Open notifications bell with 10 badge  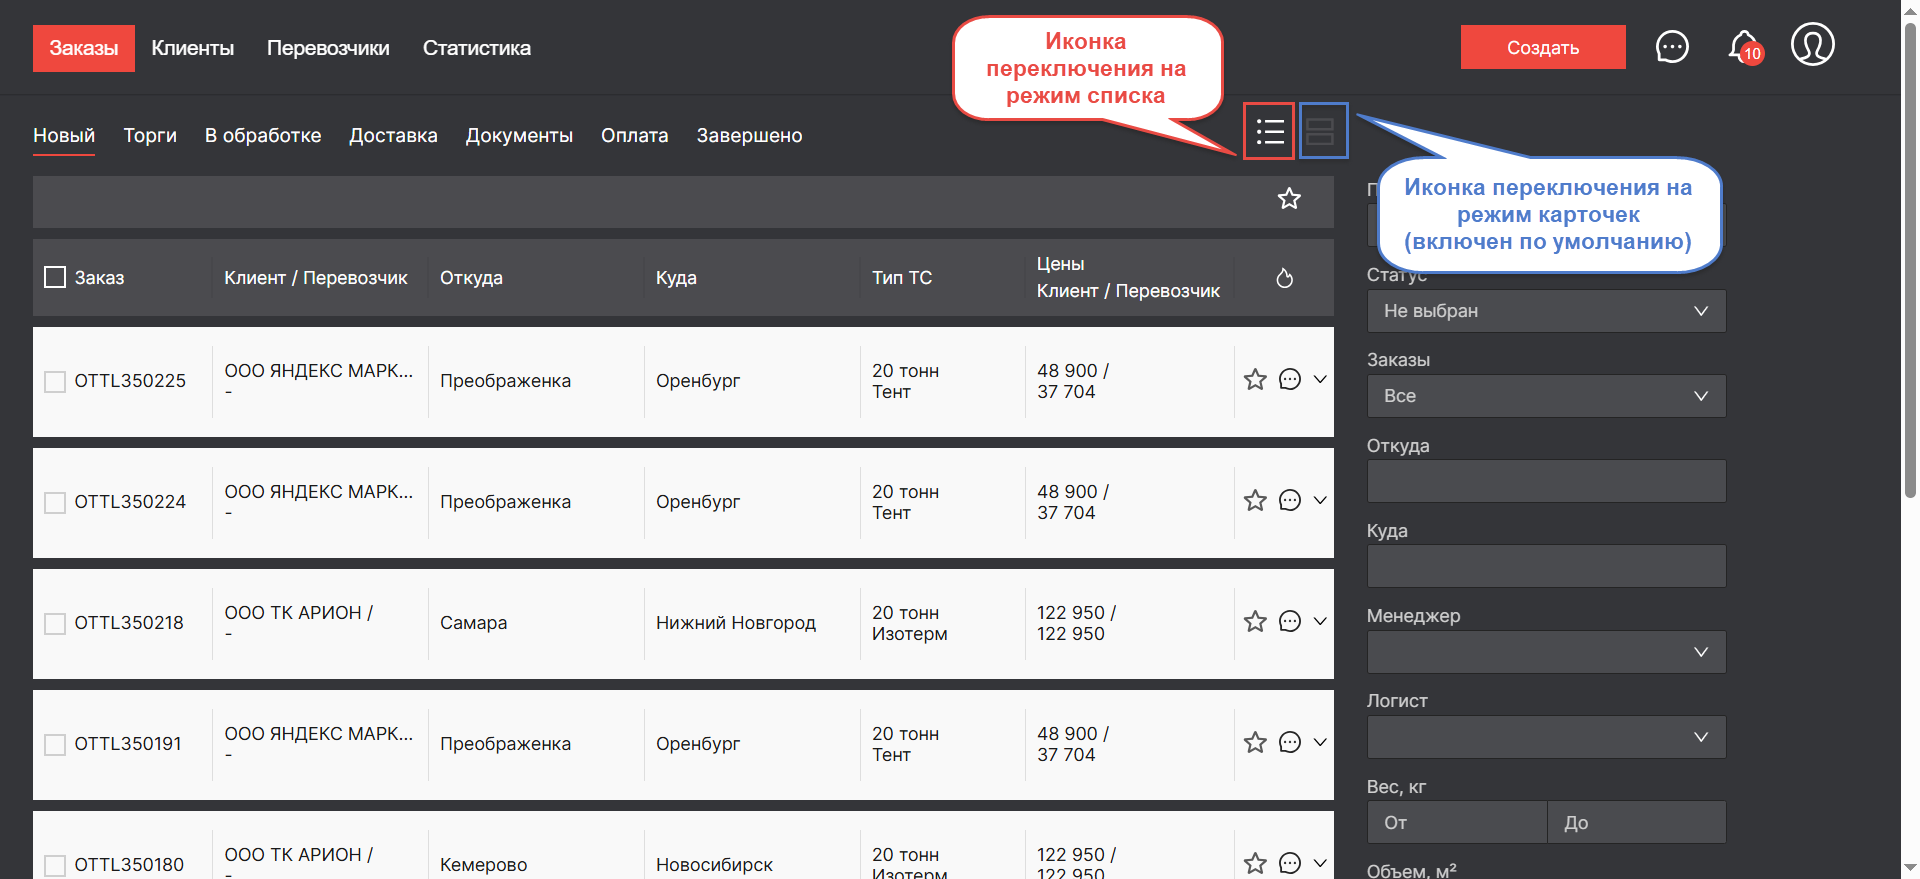pyautogui.click(x=1743, y=46)
